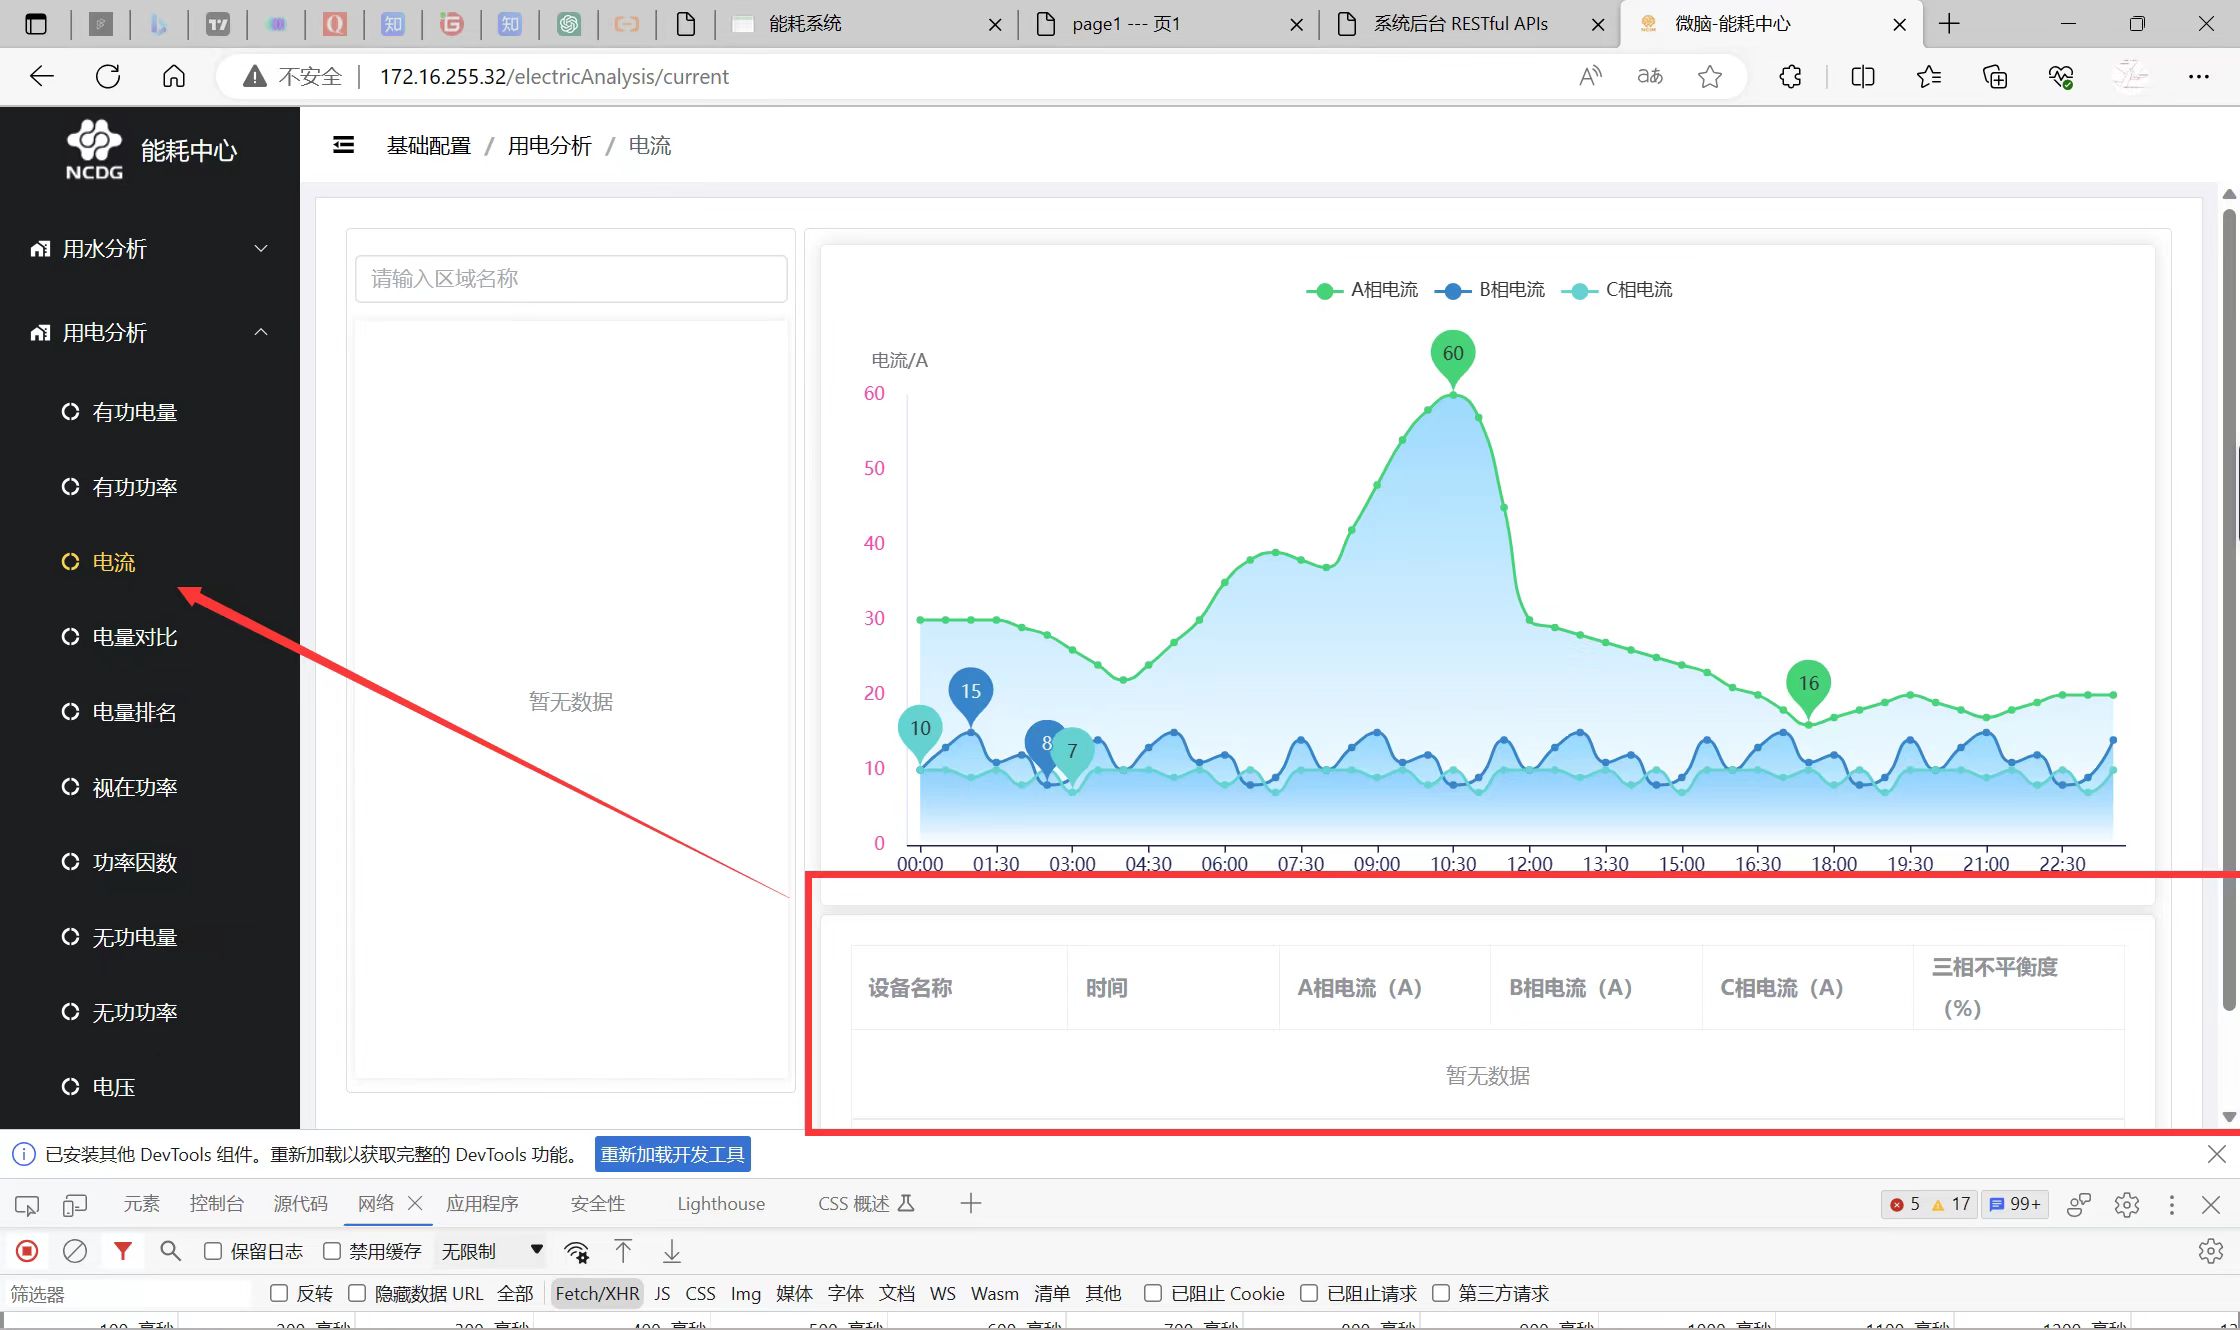Click the read aloud icon in address bar
Screen dimensions: 2240x1330
[1590, 76]
